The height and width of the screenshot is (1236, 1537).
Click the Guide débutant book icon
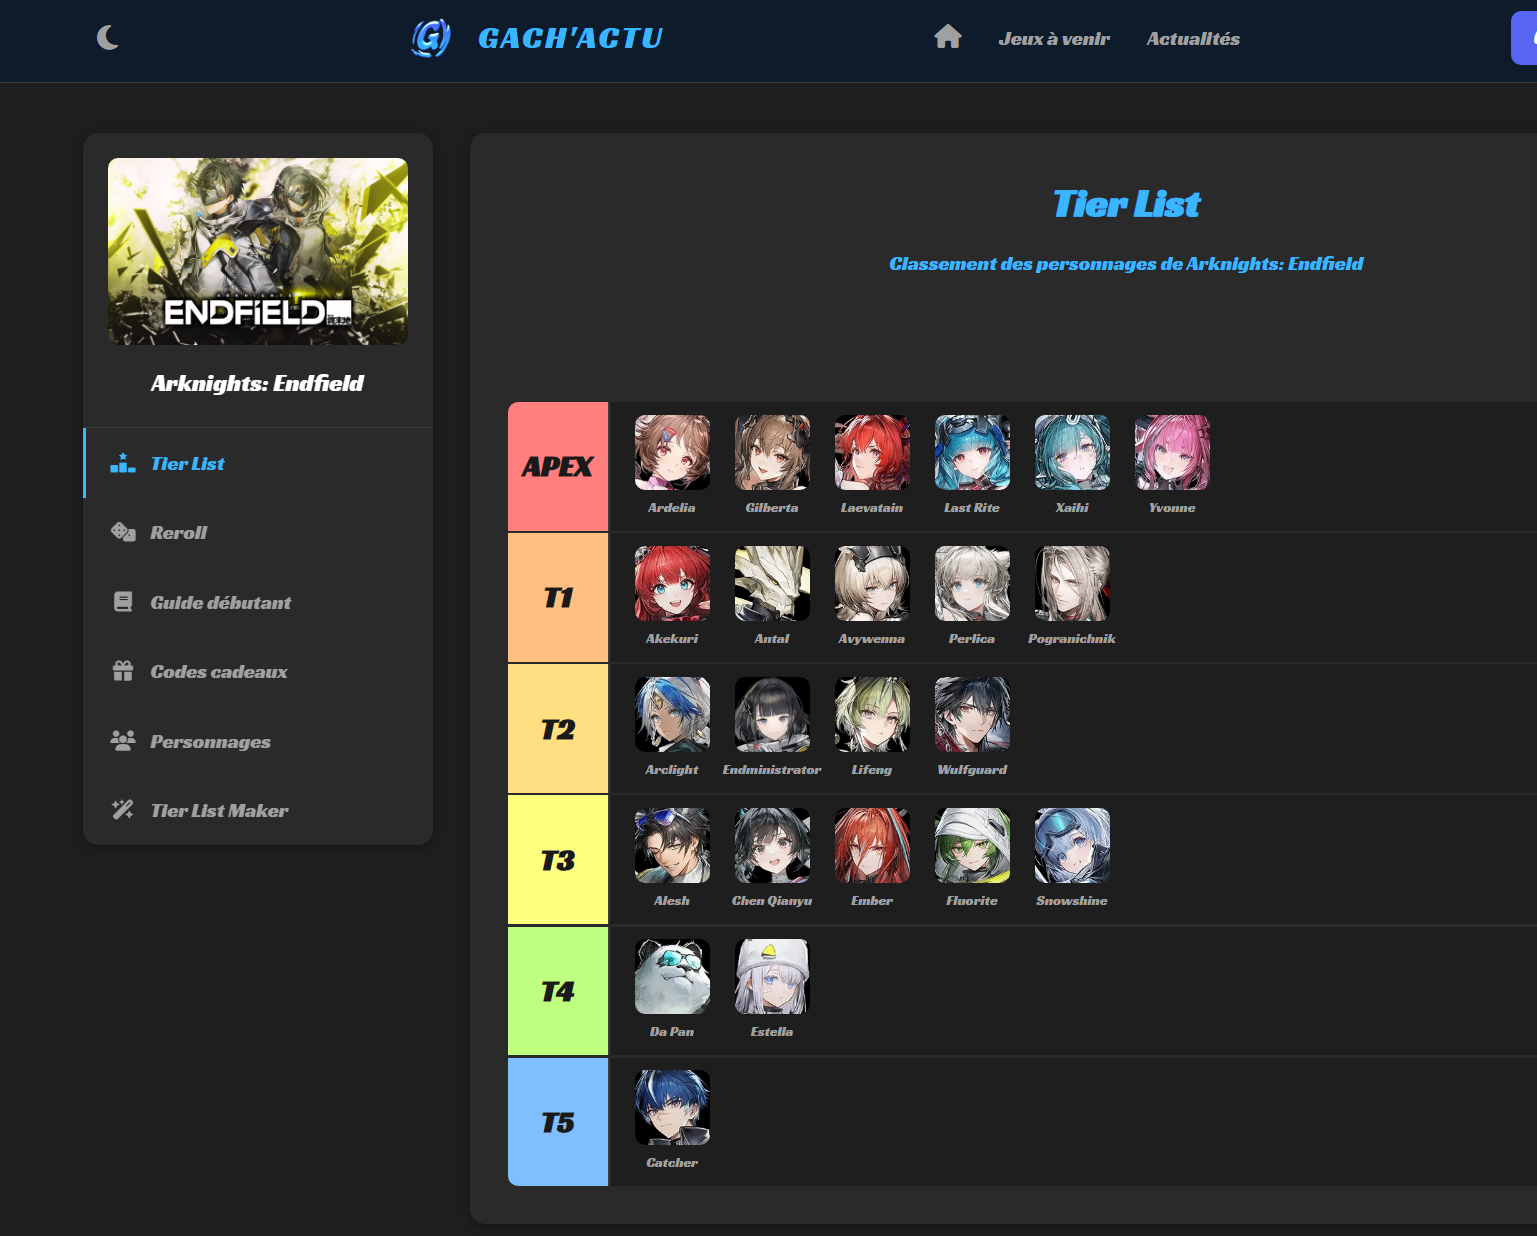pos(123,602)
